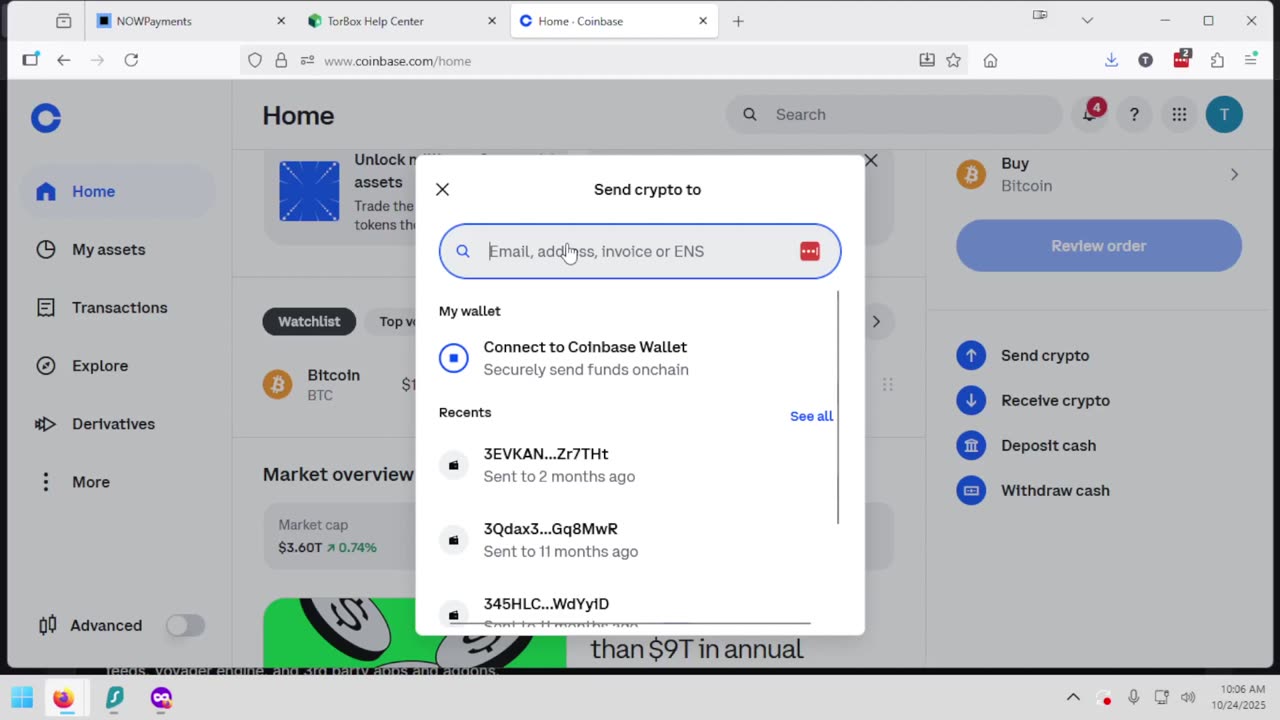Click the Advanced chart icon
The width and height of the screenshot is (1280, 720).
pos(47,625)
